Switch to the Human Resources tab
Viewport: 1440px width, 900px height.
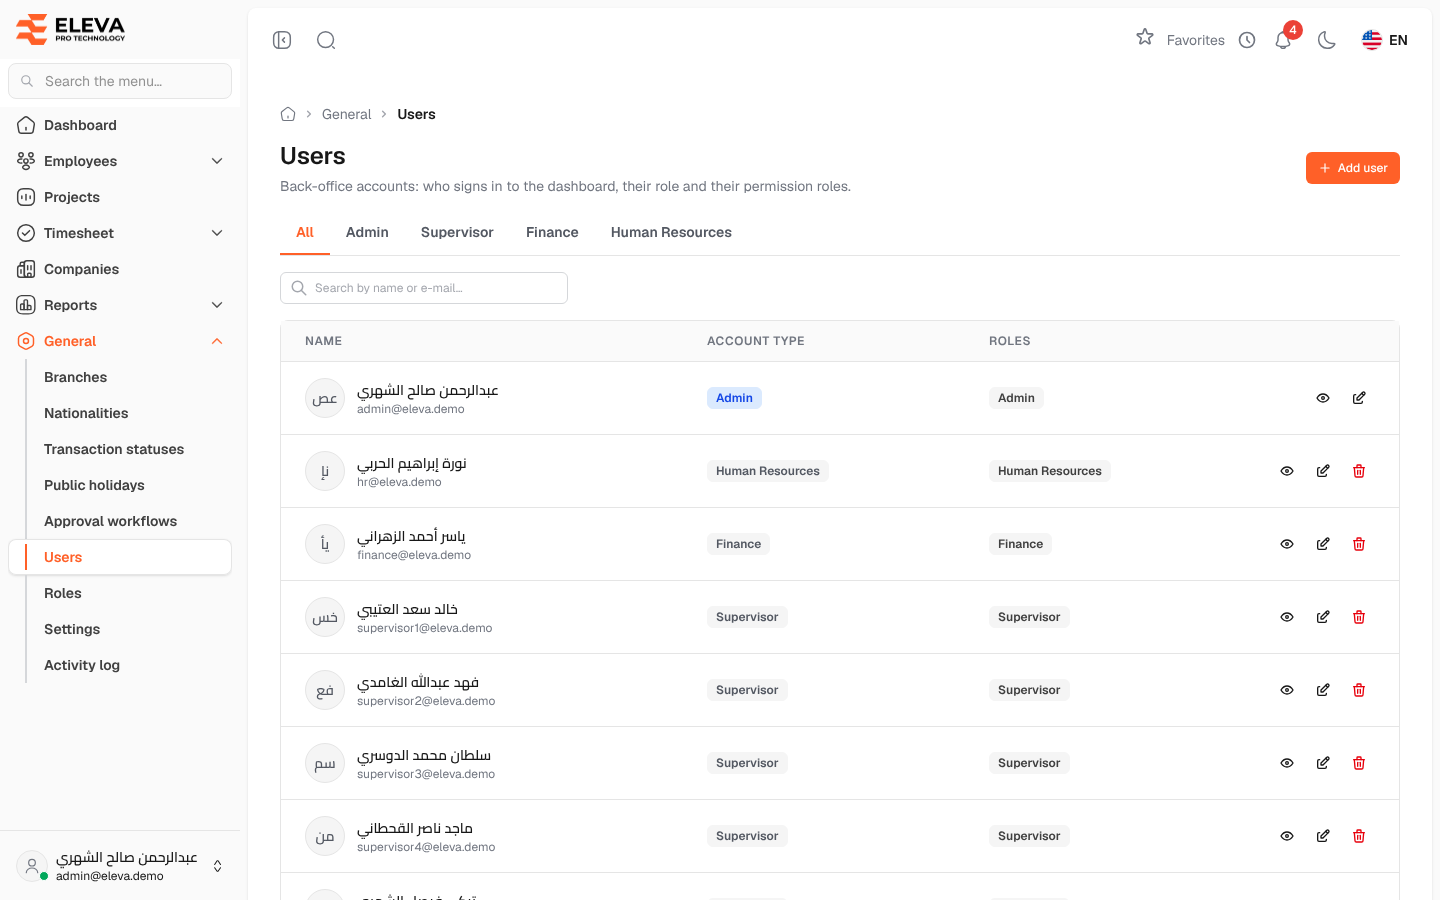[x=671, y=232]
